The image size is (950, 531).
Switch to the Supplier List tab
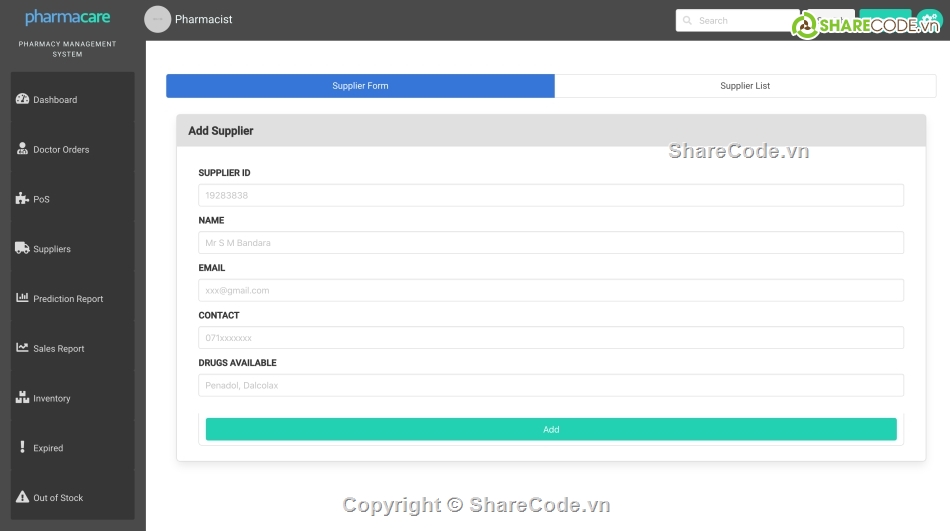coord(745,86)
